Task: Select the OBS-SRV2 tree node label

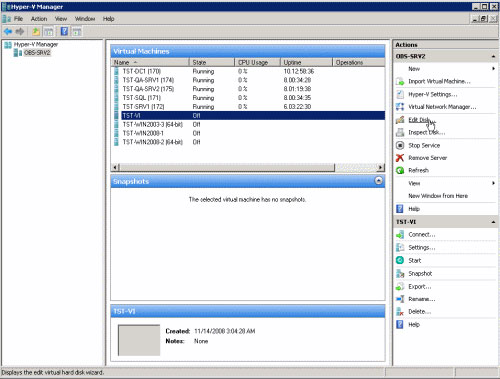Action: [37, 53]
